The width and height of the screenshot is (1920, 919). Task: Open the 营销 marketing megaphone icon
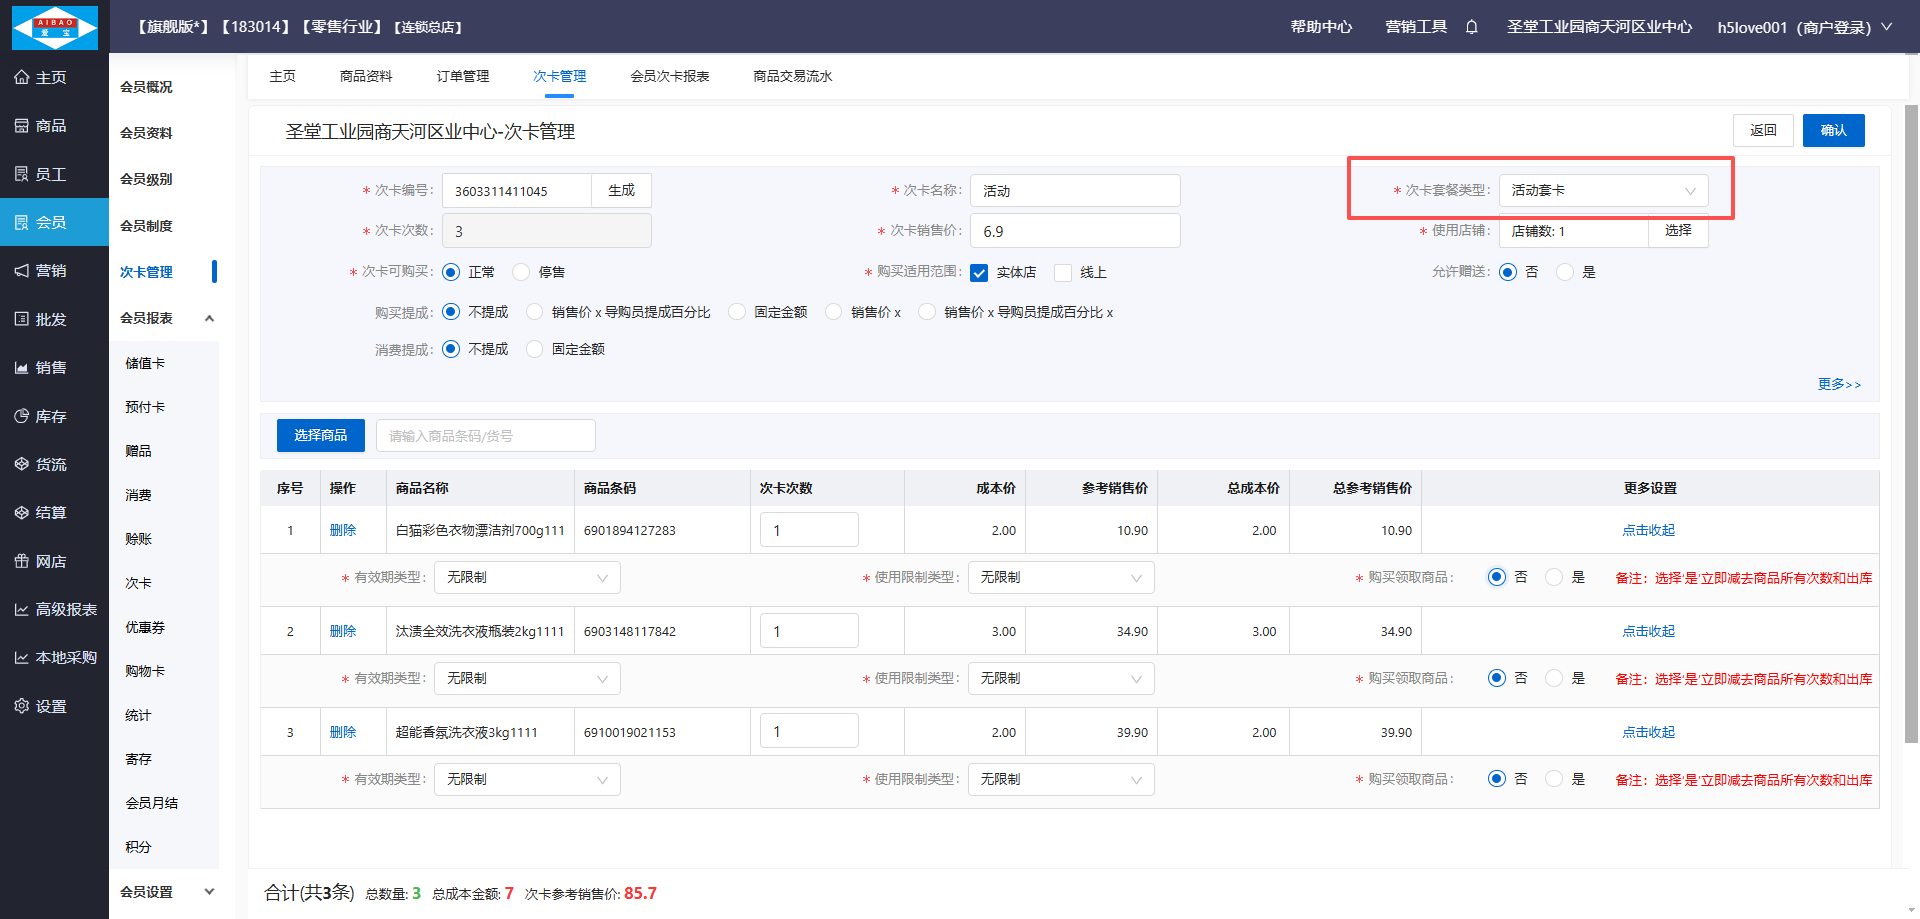point(22,271)
